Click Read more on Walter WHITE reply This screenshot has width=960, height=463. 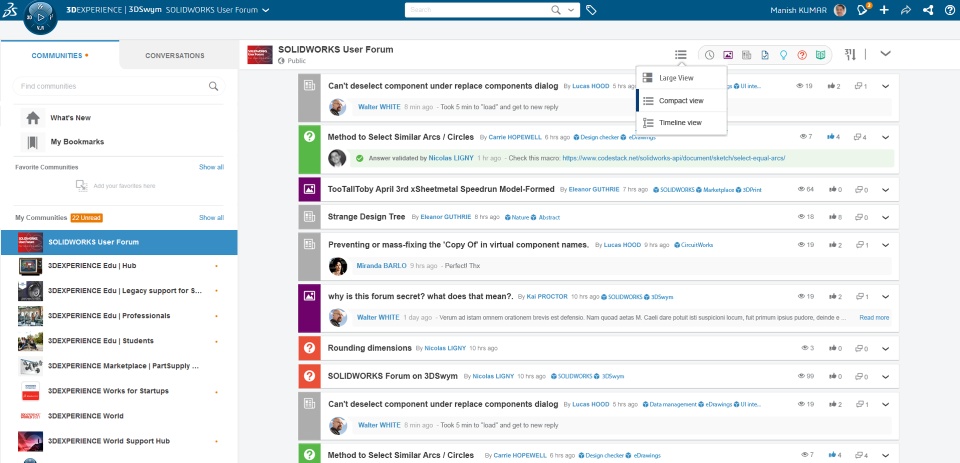point(874,318)
